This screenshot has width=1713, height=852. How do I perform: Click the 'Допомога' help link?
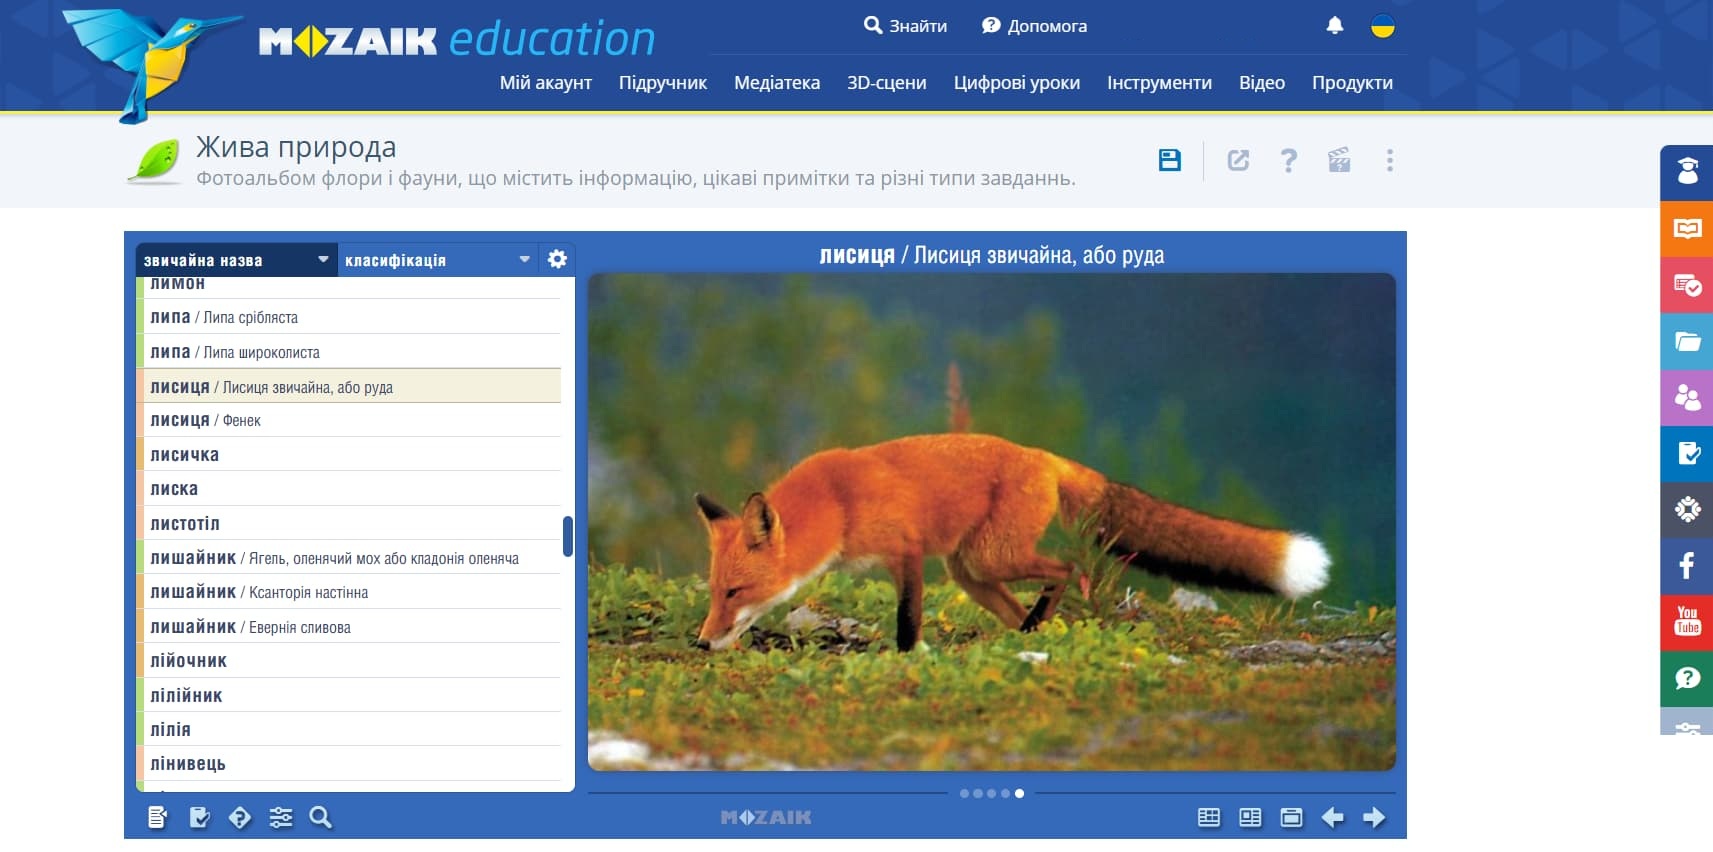[1034, 26]
